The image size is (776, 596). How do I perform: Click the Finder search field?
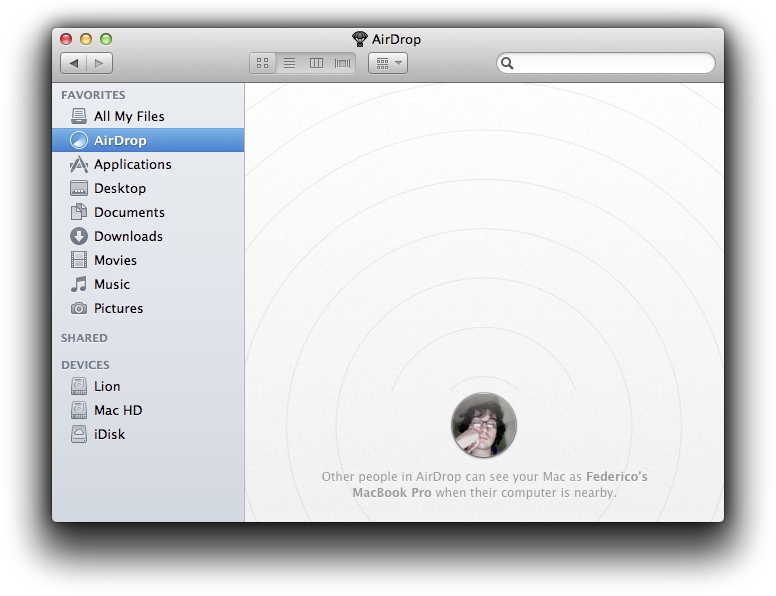click(606, 63)
